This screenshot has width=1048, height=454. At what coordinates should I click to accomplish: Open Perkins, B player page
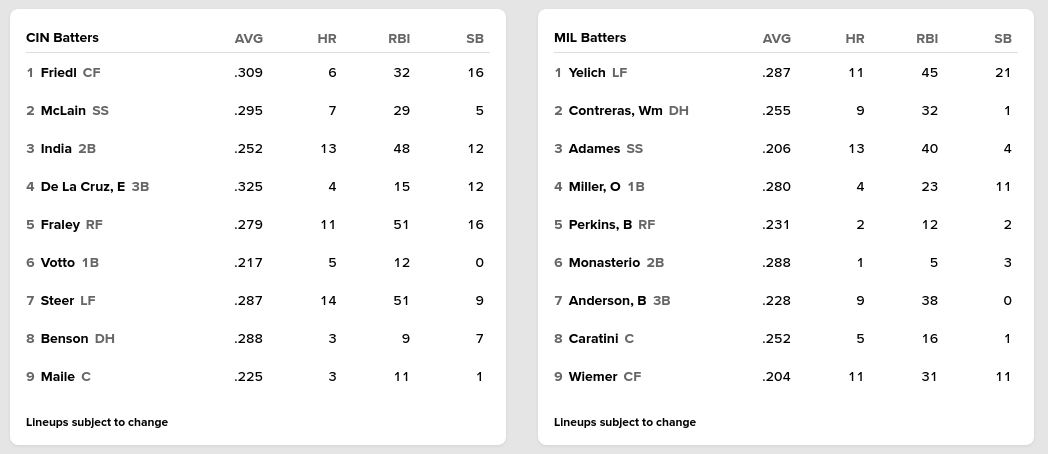click(x=600, y=225)
